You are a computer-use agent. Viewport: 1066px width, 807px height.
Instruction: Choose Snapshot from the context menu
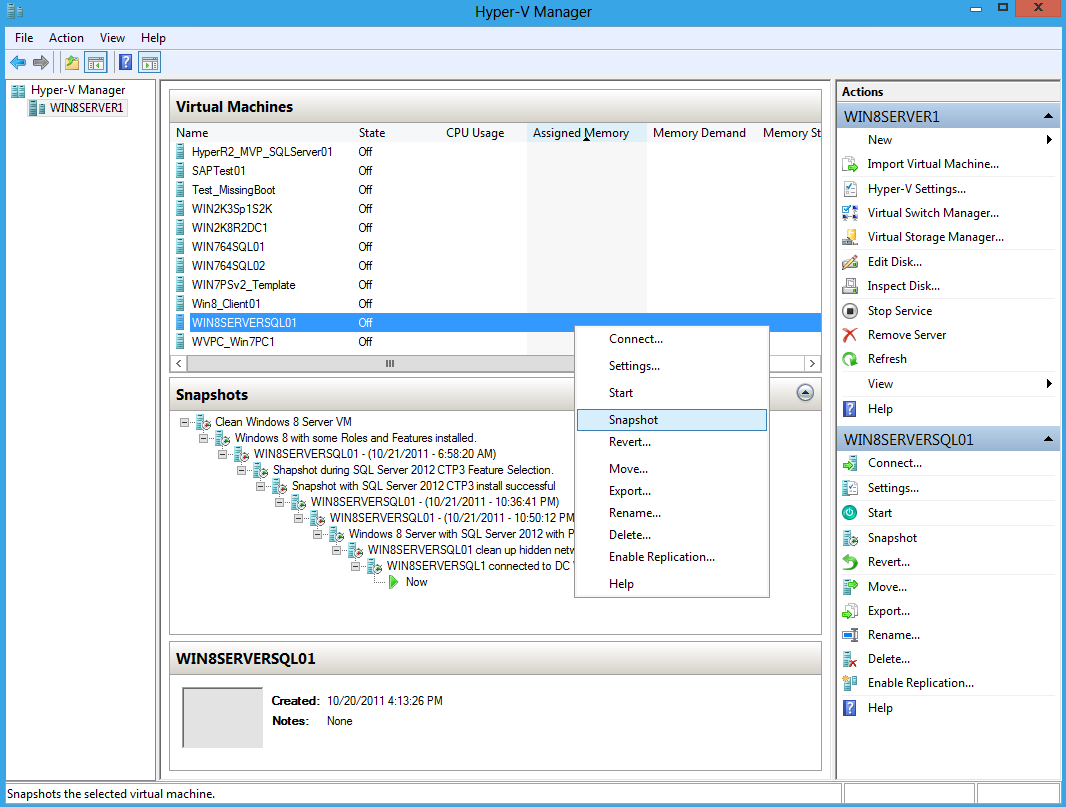click(x=672, y=420)
